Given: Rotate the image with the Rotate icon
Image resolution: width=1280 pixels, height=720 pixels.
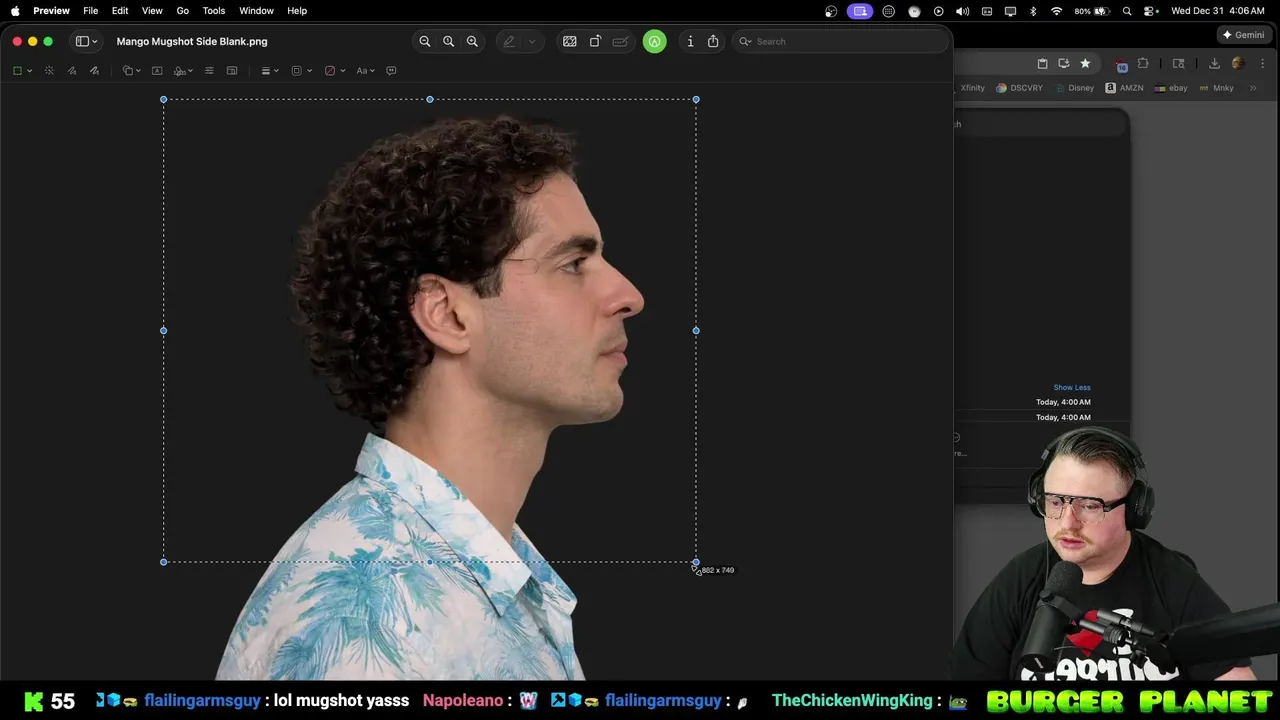Looking at the screenshot, I should [x=595, y=41].
